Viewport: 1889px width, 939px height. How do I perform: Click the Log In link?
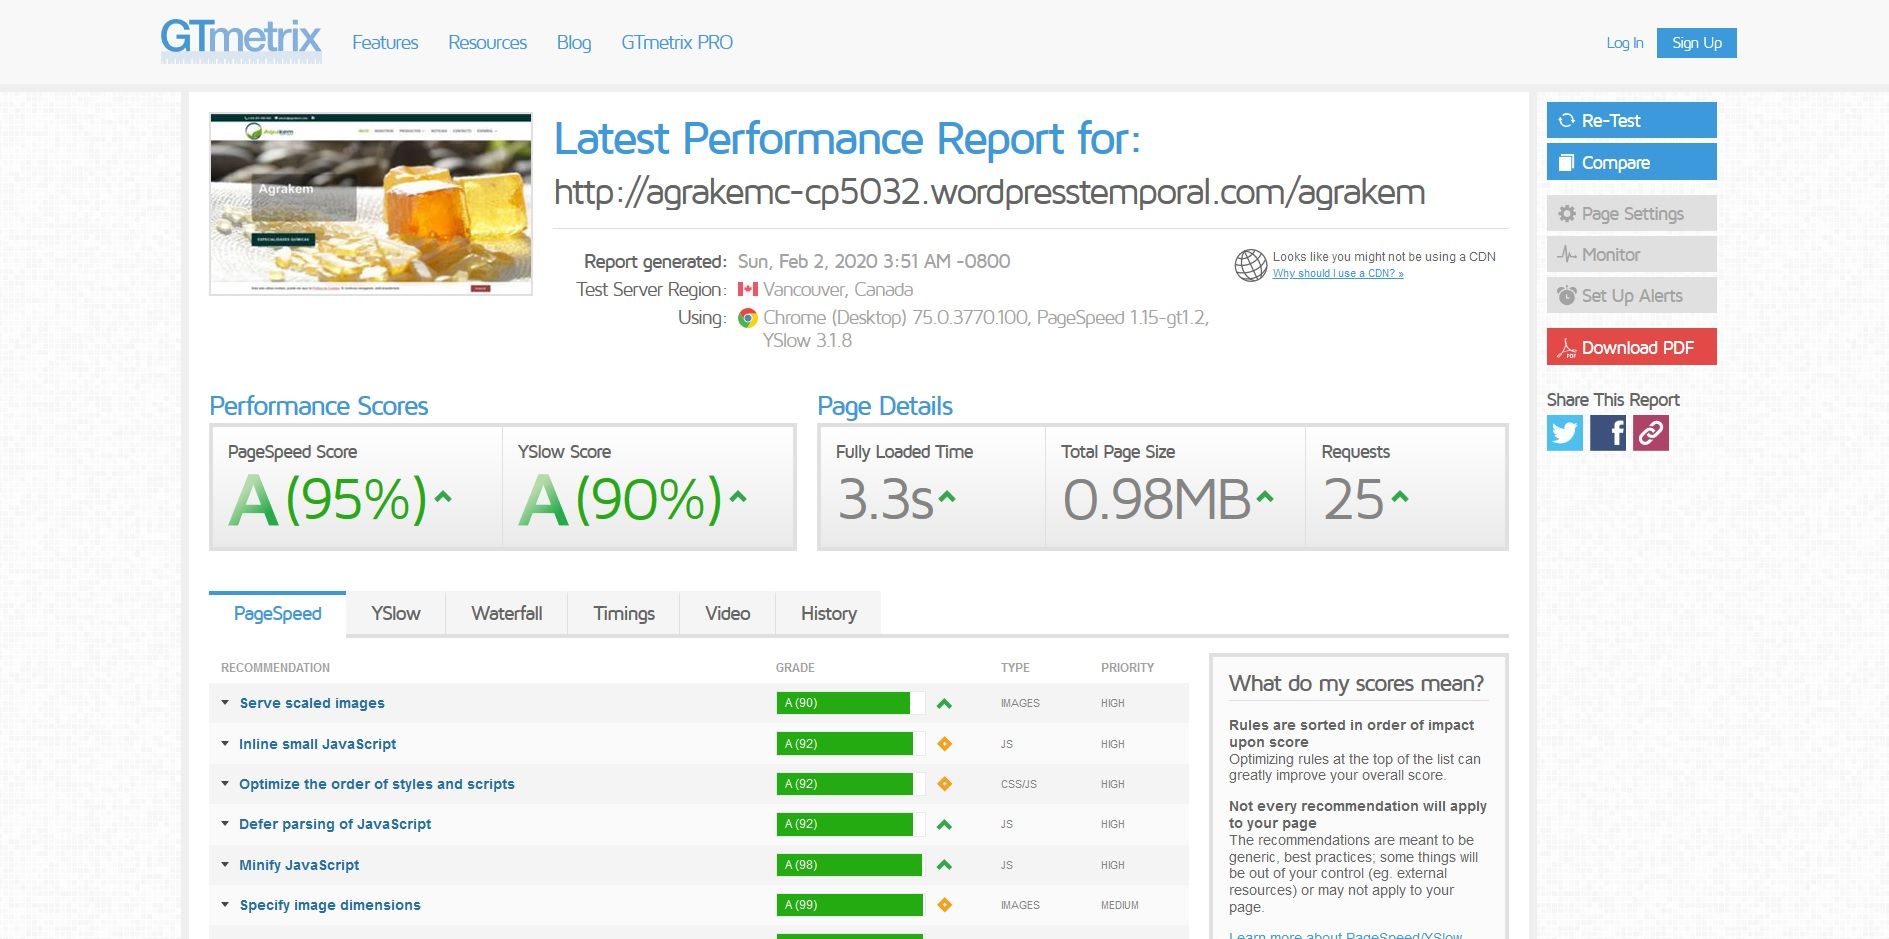click(1625, 43)
